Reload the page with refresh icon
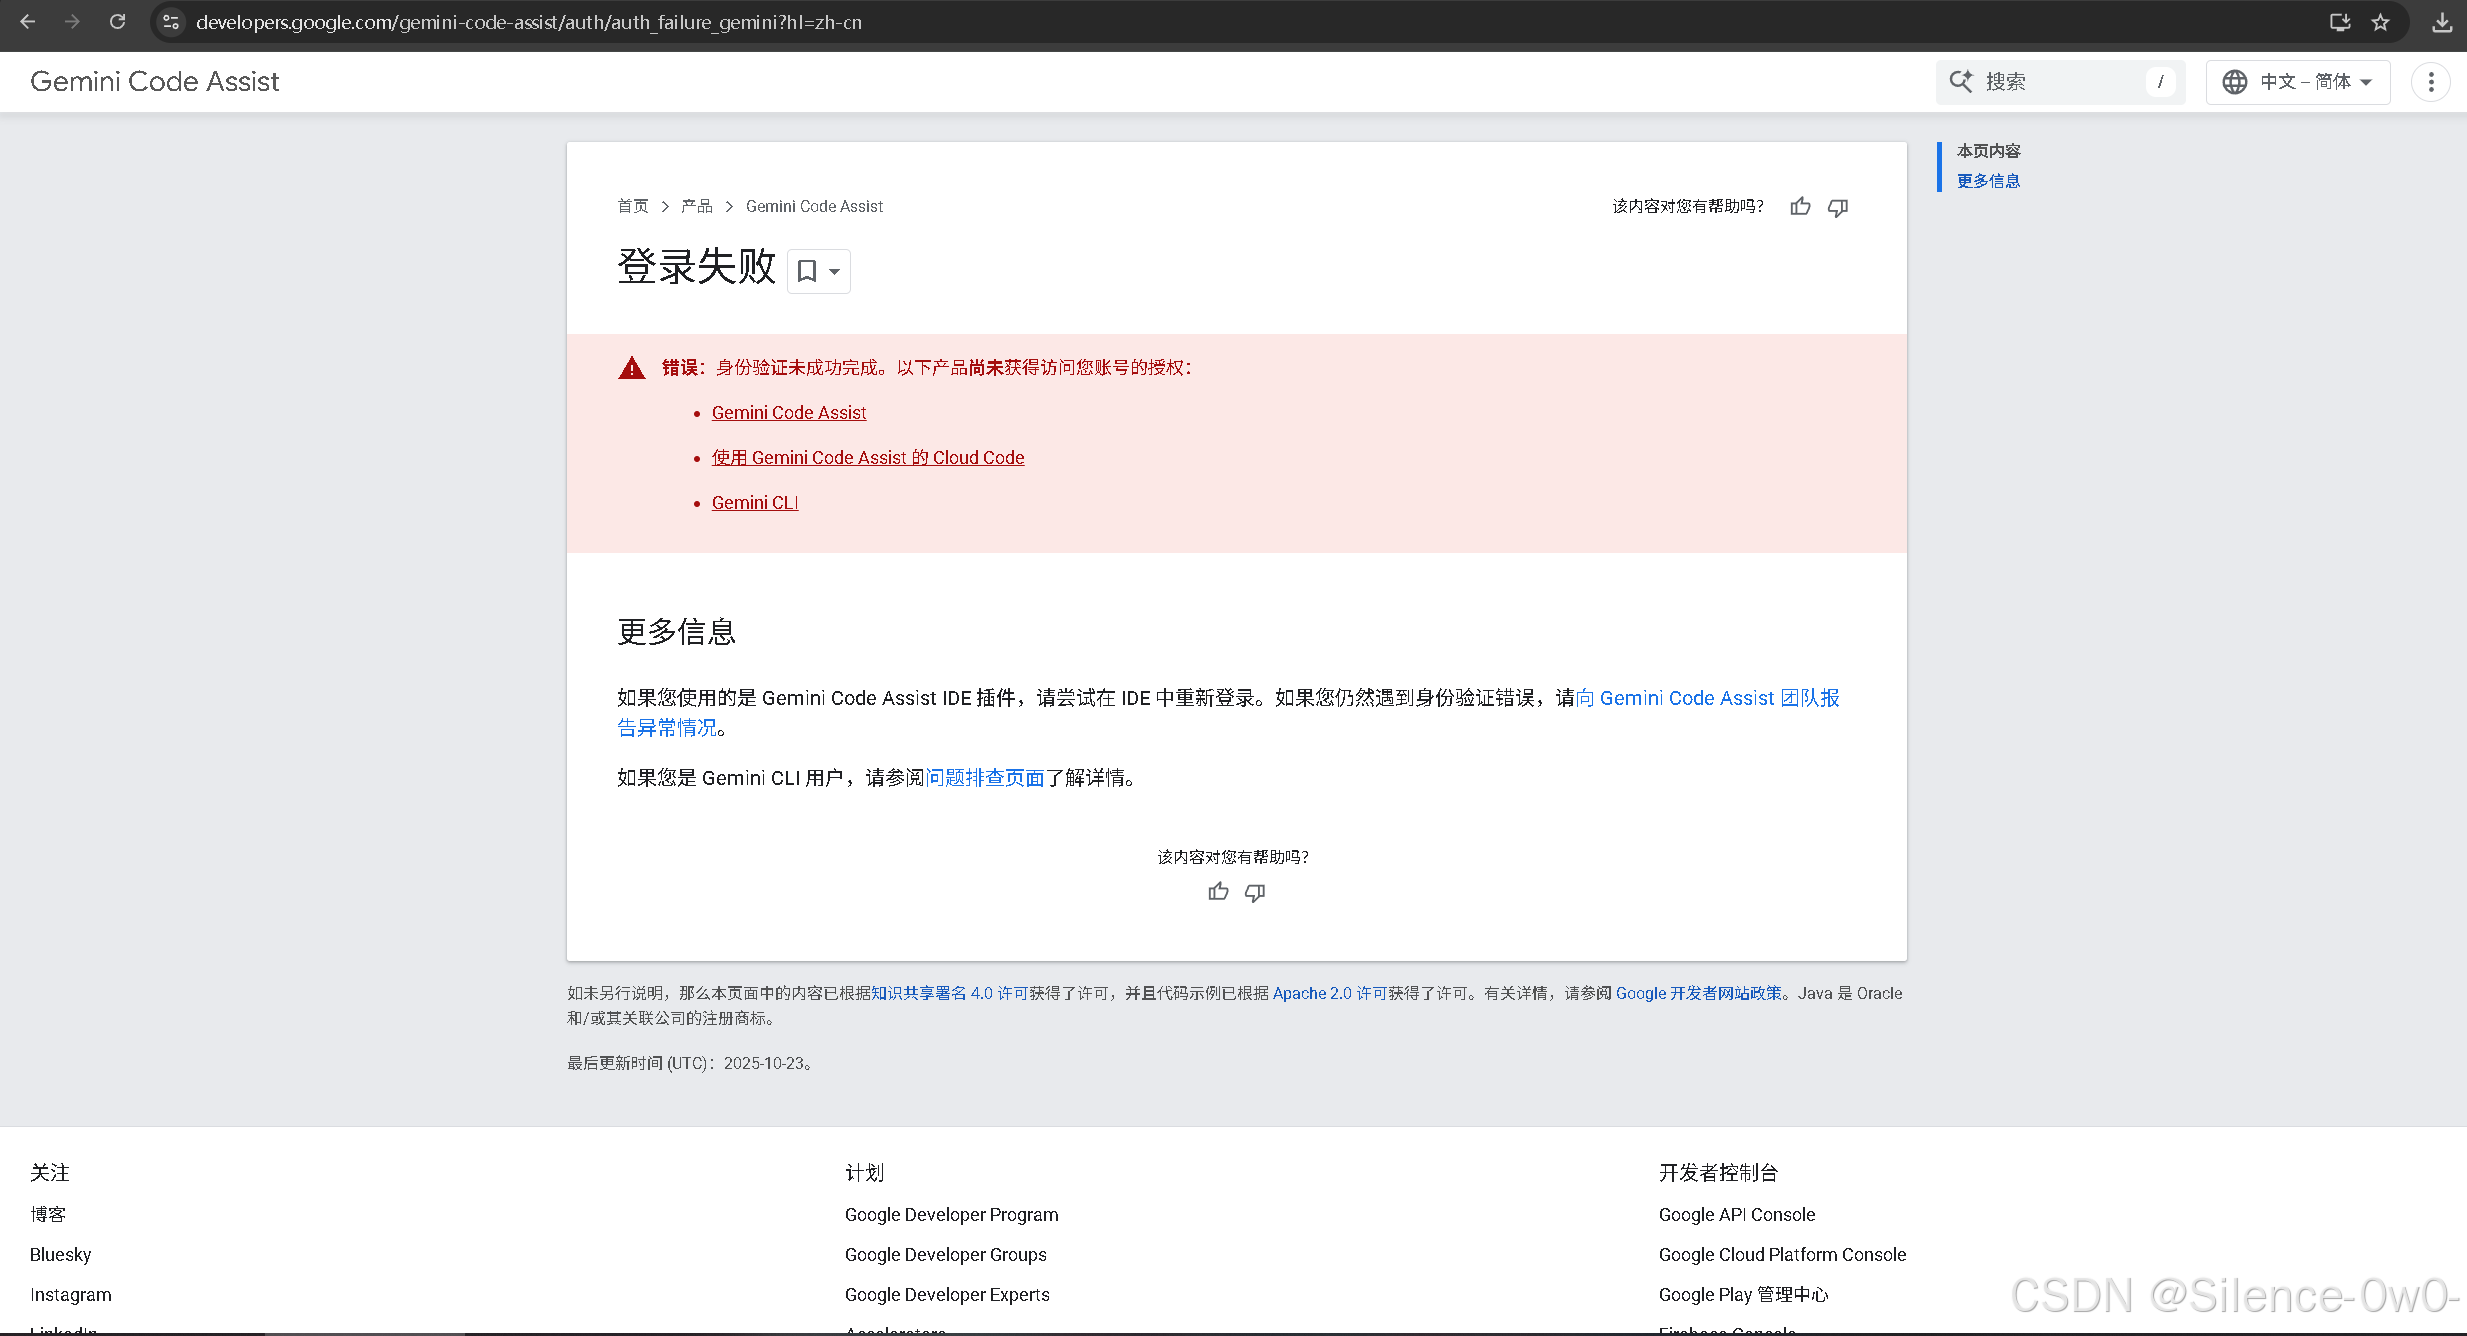 click(117, 21)
